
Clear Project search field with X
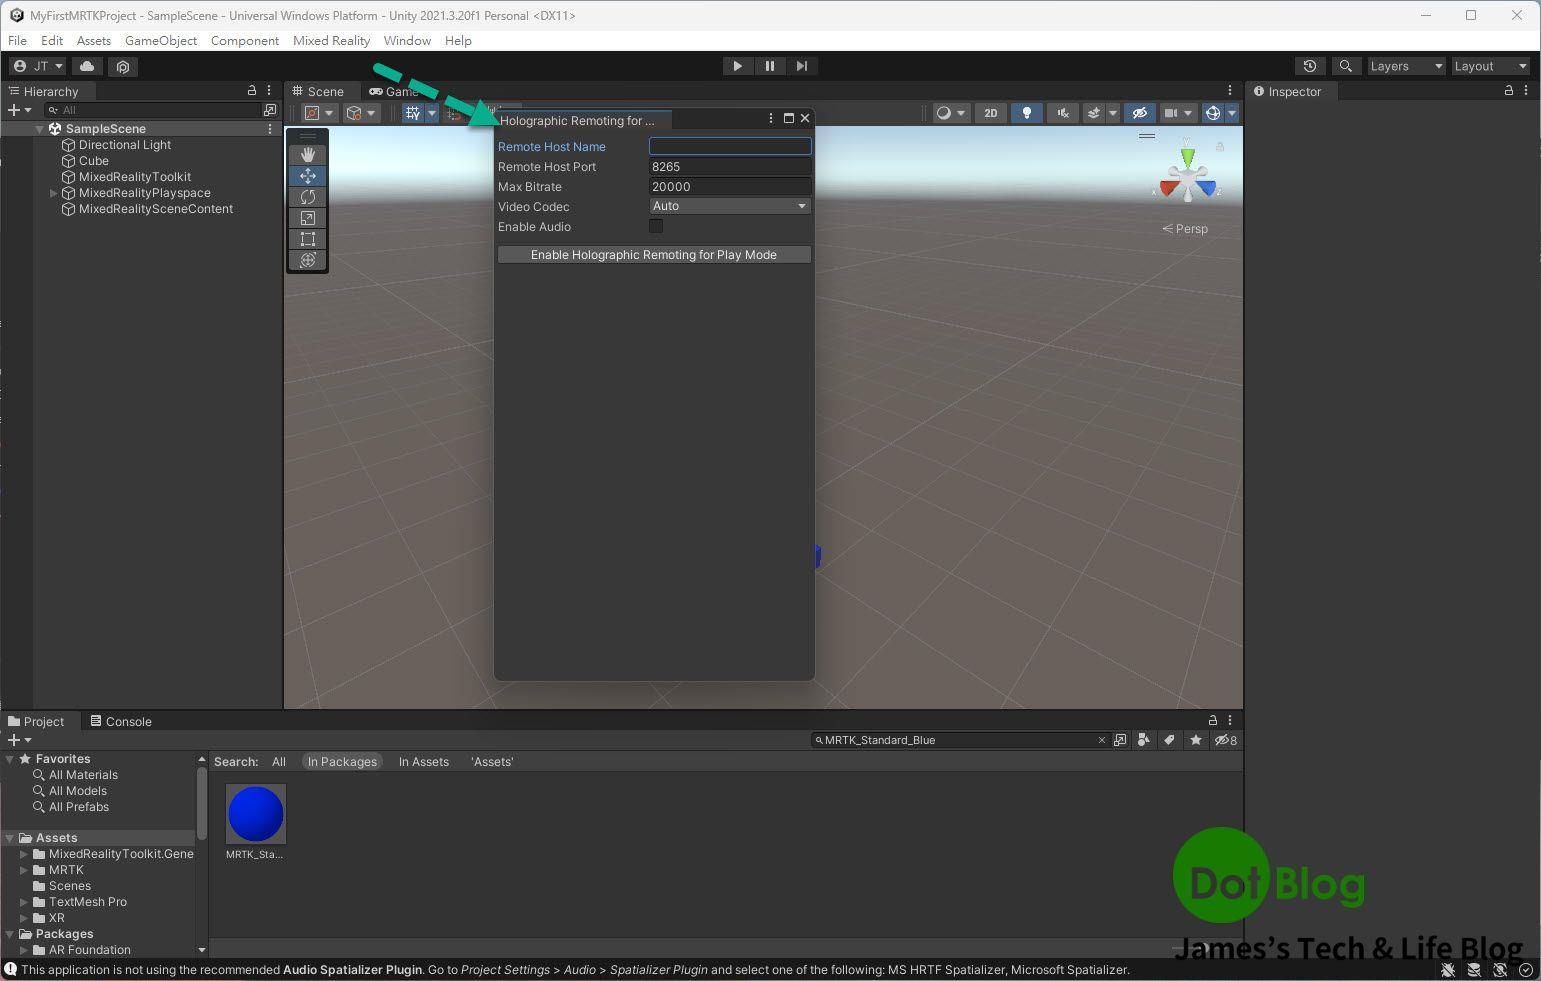tap(1102, 740)
